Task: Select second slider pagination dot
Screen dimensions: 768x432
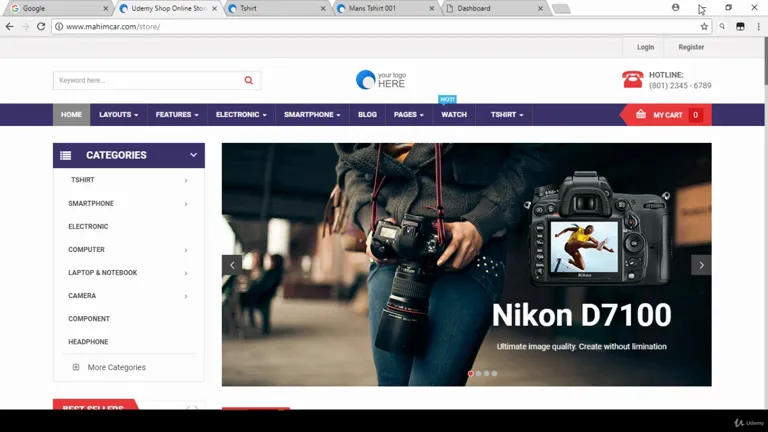Action: [x=479, y=373]
